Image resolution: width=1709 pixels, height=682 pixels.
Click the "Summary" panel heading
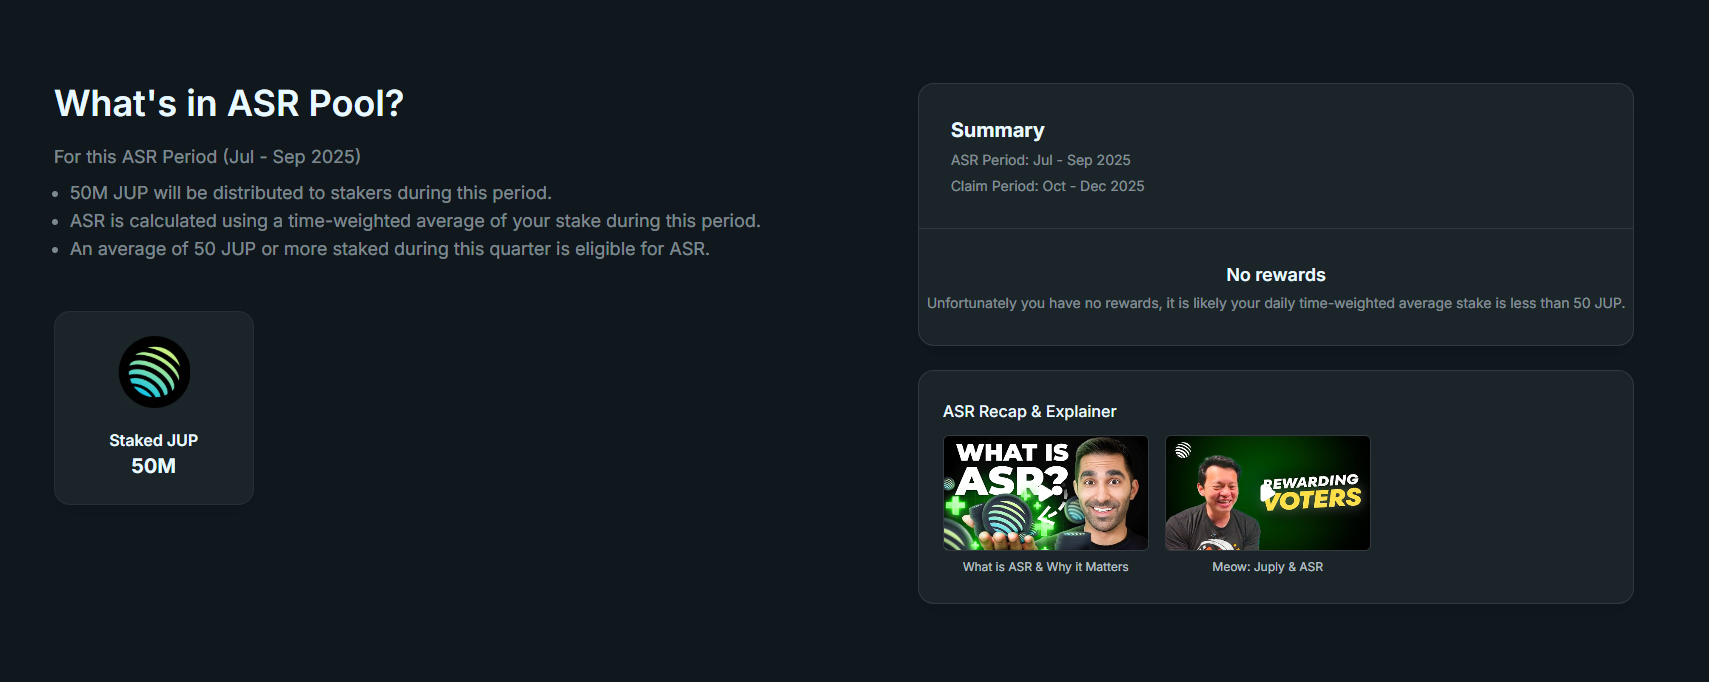coord(997,130)
